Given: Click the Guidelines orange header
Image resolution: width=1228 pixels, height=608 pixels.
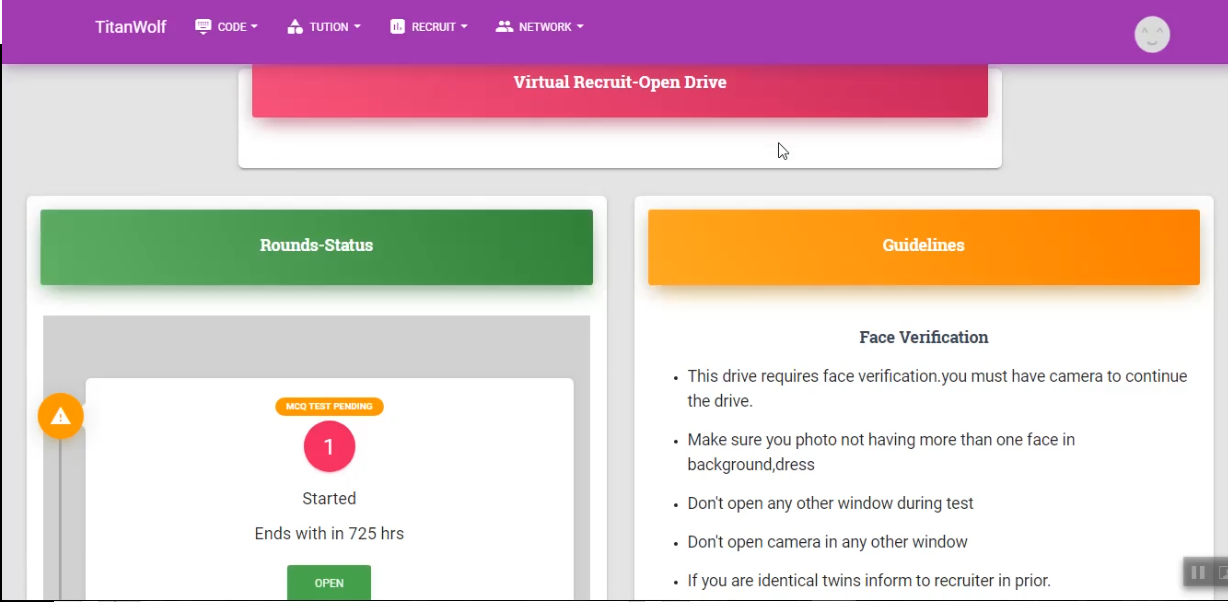Looking at the screenshot, I should pos(923,246).
